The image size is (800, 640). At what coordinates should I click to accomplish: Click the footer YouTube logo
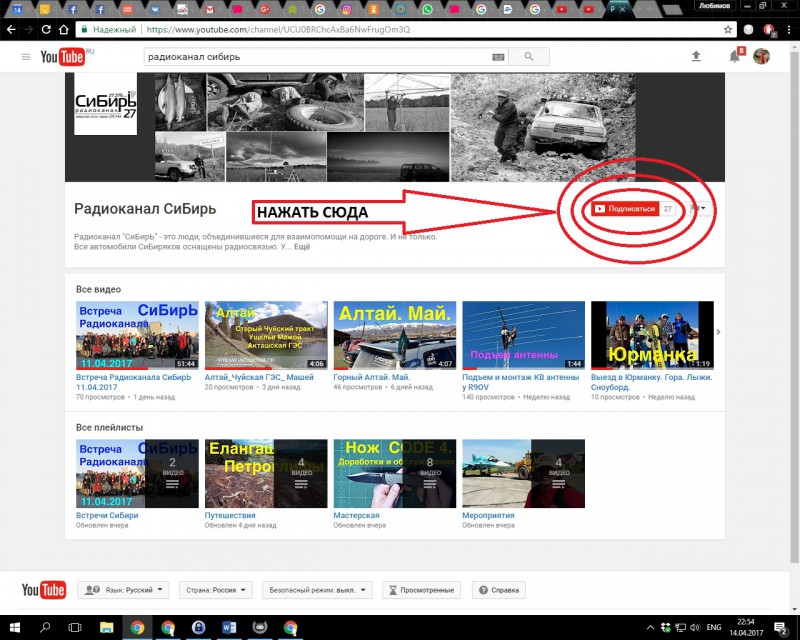tap(43, 590)
